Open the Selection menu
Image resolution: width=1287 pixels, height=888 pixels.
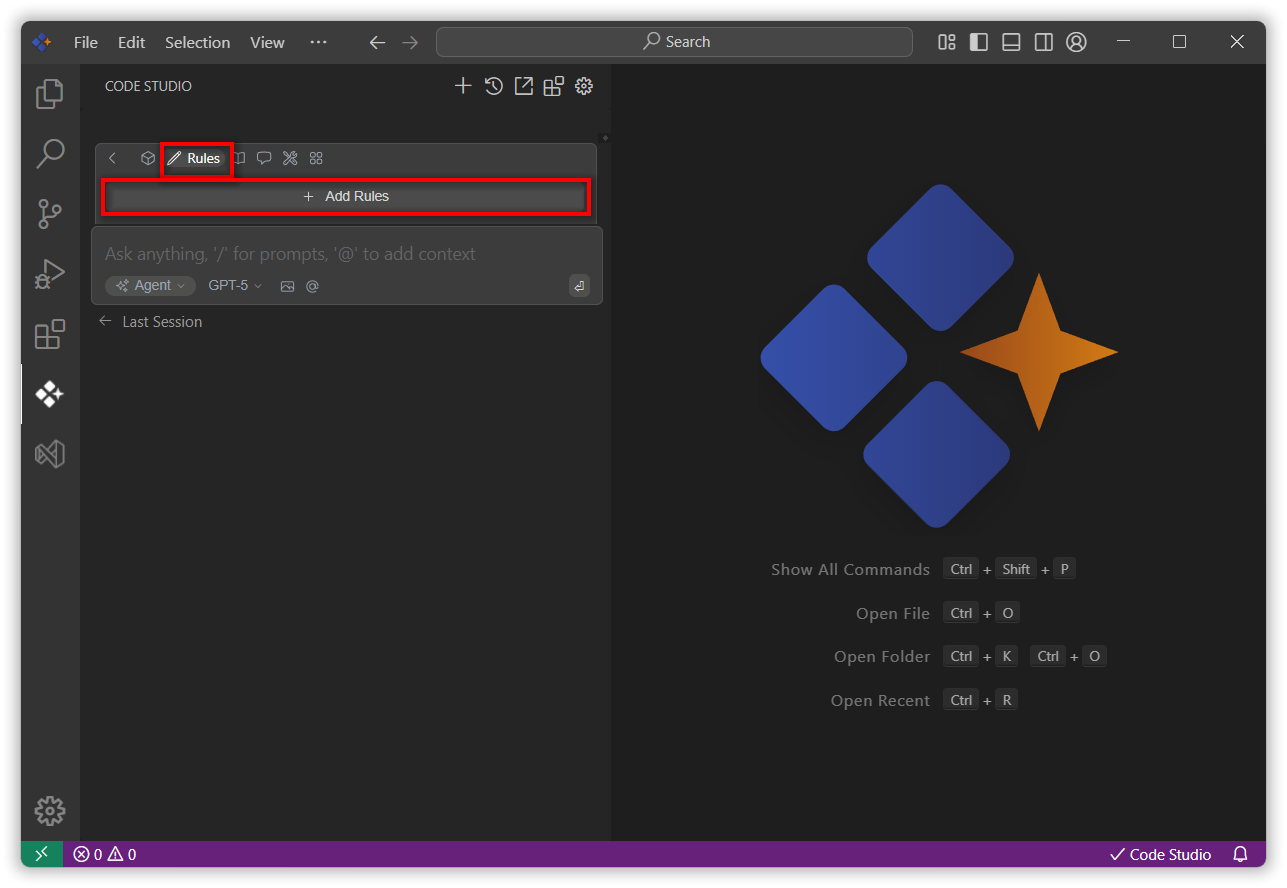[197, 42]
